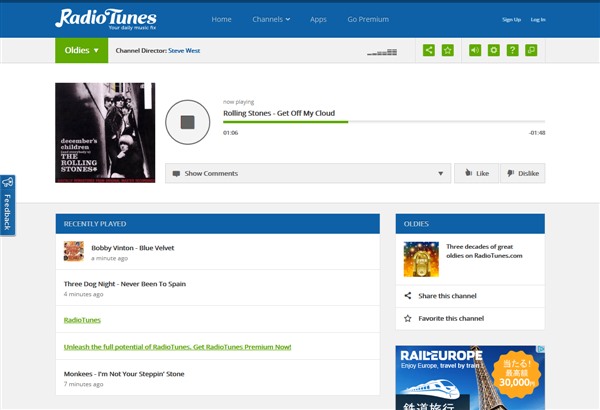Open Steve West channel director link

(x=184, y=51)
